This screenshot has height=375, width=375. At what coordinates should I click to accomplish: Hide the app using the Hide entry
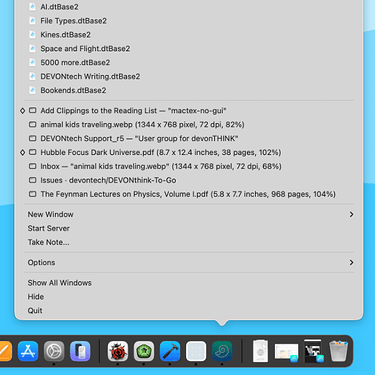click(189, 297)
